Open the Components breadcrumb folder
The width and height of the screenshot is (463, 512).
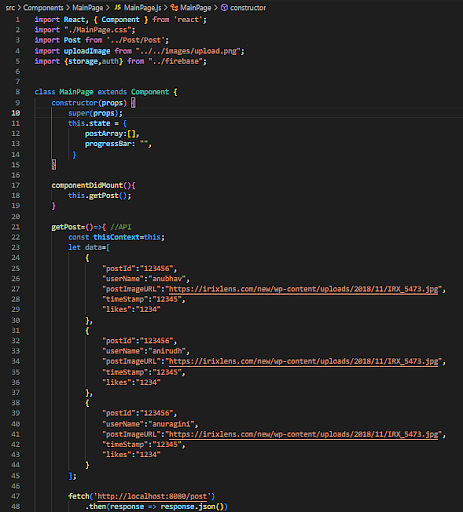point(43,8)
